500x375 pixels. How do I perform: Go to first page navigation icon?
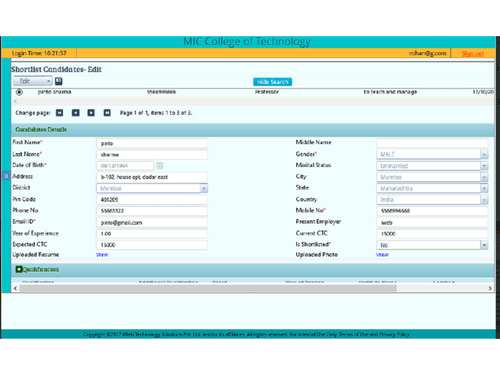pyautogui.click(x=59, y=113)
